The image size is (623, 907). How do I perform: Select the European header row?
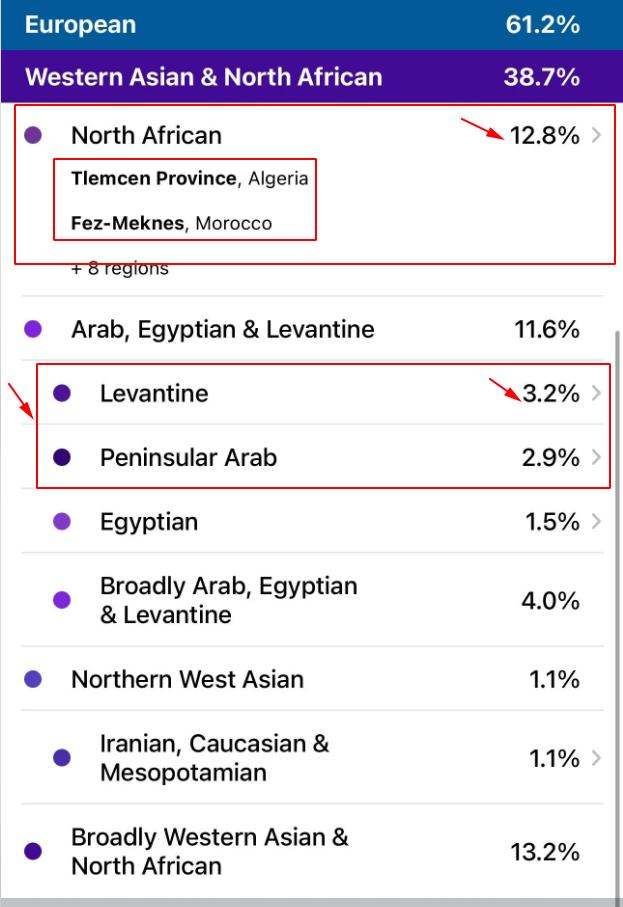[x=311, y=25]
